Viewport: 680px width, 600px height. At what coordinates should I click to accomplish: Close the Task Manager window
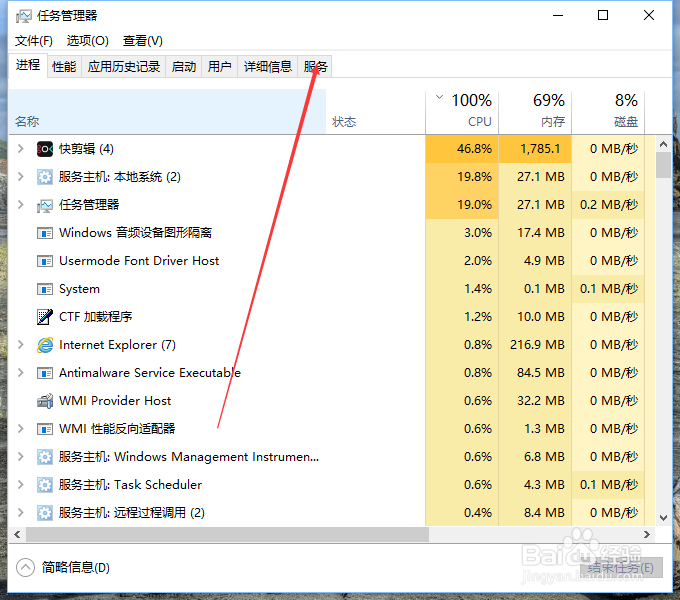coord(649,16)
